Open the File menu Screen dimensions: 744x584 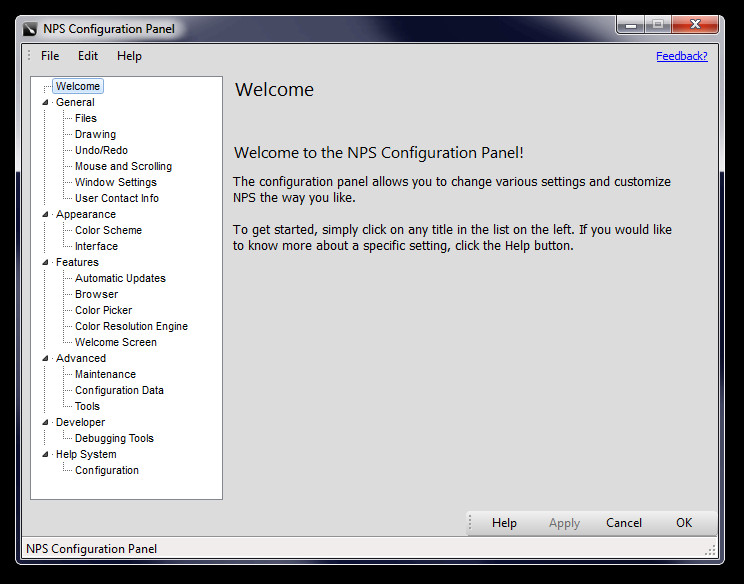coord(50,56)
